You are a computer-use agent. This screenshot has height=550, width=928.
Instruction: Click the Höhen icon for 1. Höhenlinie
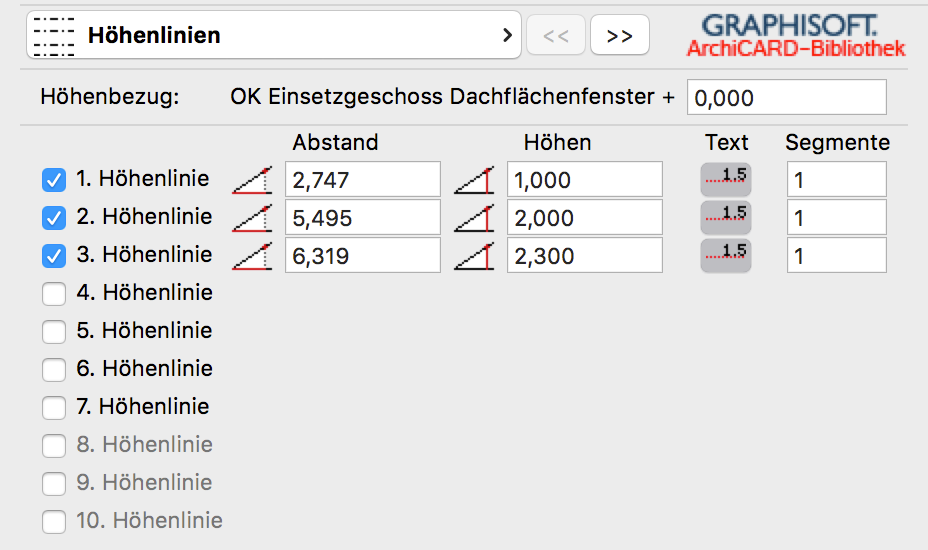pyautogui.click(x=474, y=181)
